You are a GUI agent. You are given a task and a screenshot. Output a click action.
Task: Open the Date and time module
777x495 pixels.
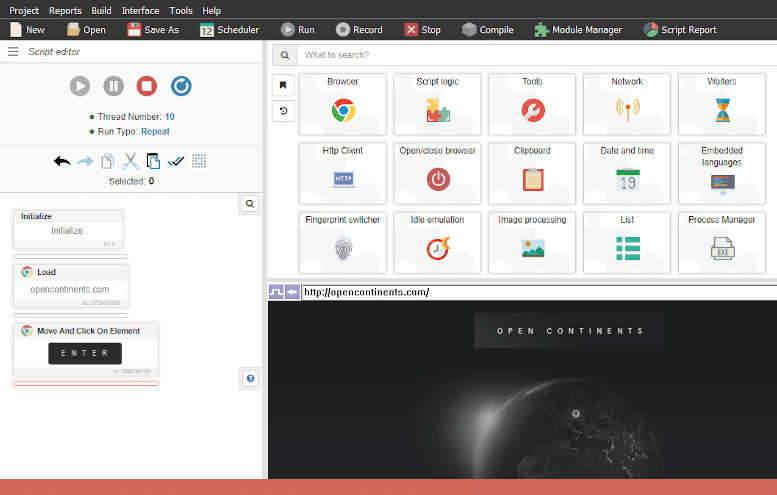(x=627, y=173)
